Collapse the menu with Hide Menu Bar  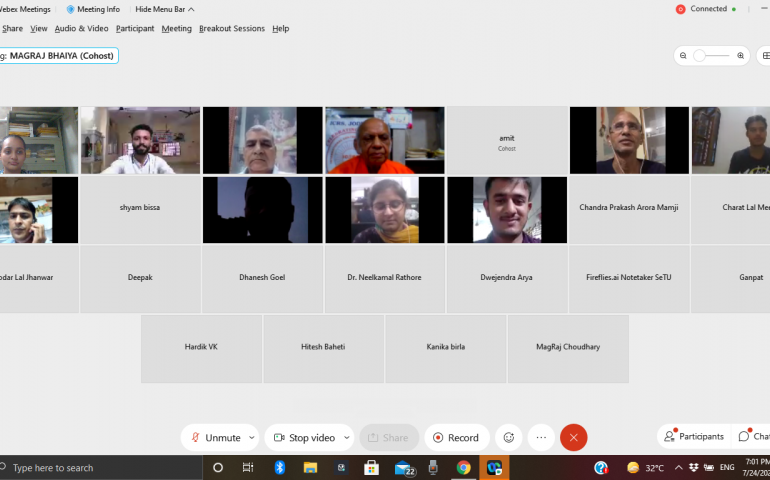coord(165,9)
